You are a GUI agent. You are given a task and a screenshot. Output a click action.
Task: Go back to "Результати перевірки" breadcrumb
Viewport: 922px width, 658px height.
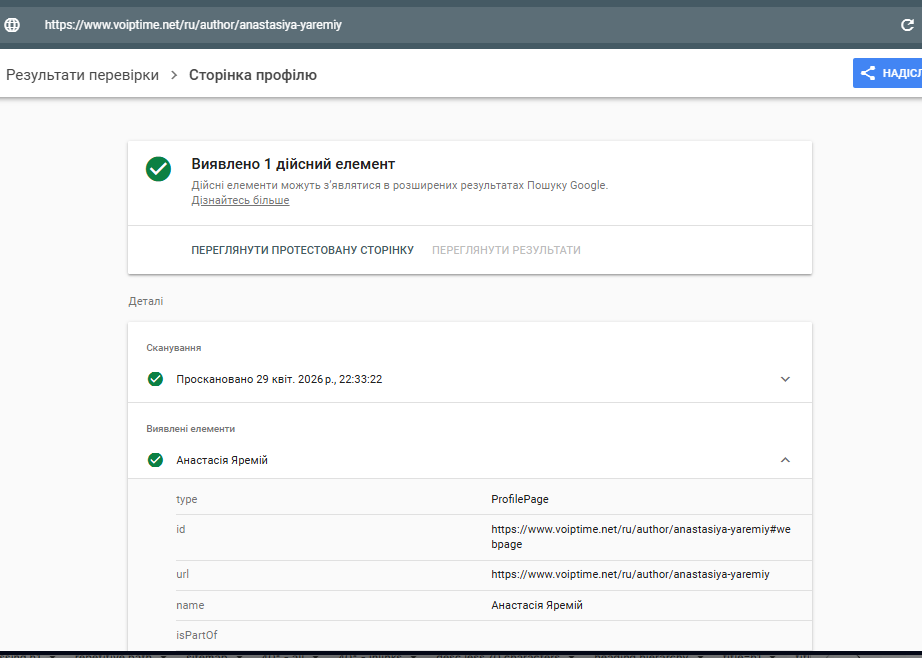pos(83,75)
